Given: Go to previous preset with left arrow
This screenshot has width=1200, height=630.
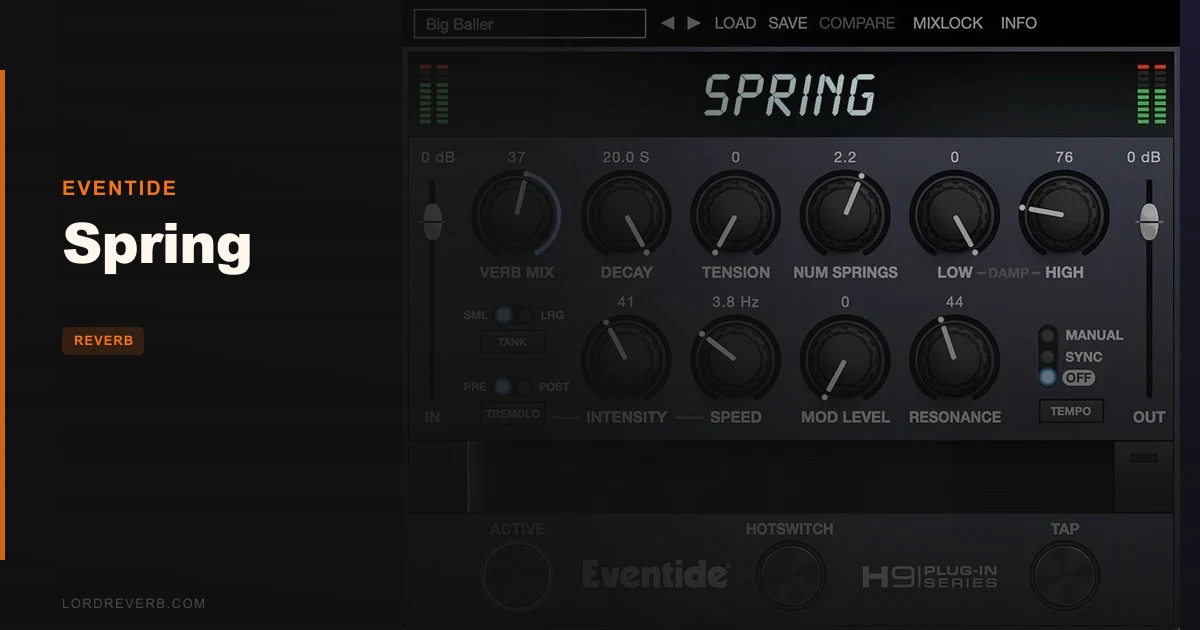Looking at the screenshot, I should coord(667,23).
